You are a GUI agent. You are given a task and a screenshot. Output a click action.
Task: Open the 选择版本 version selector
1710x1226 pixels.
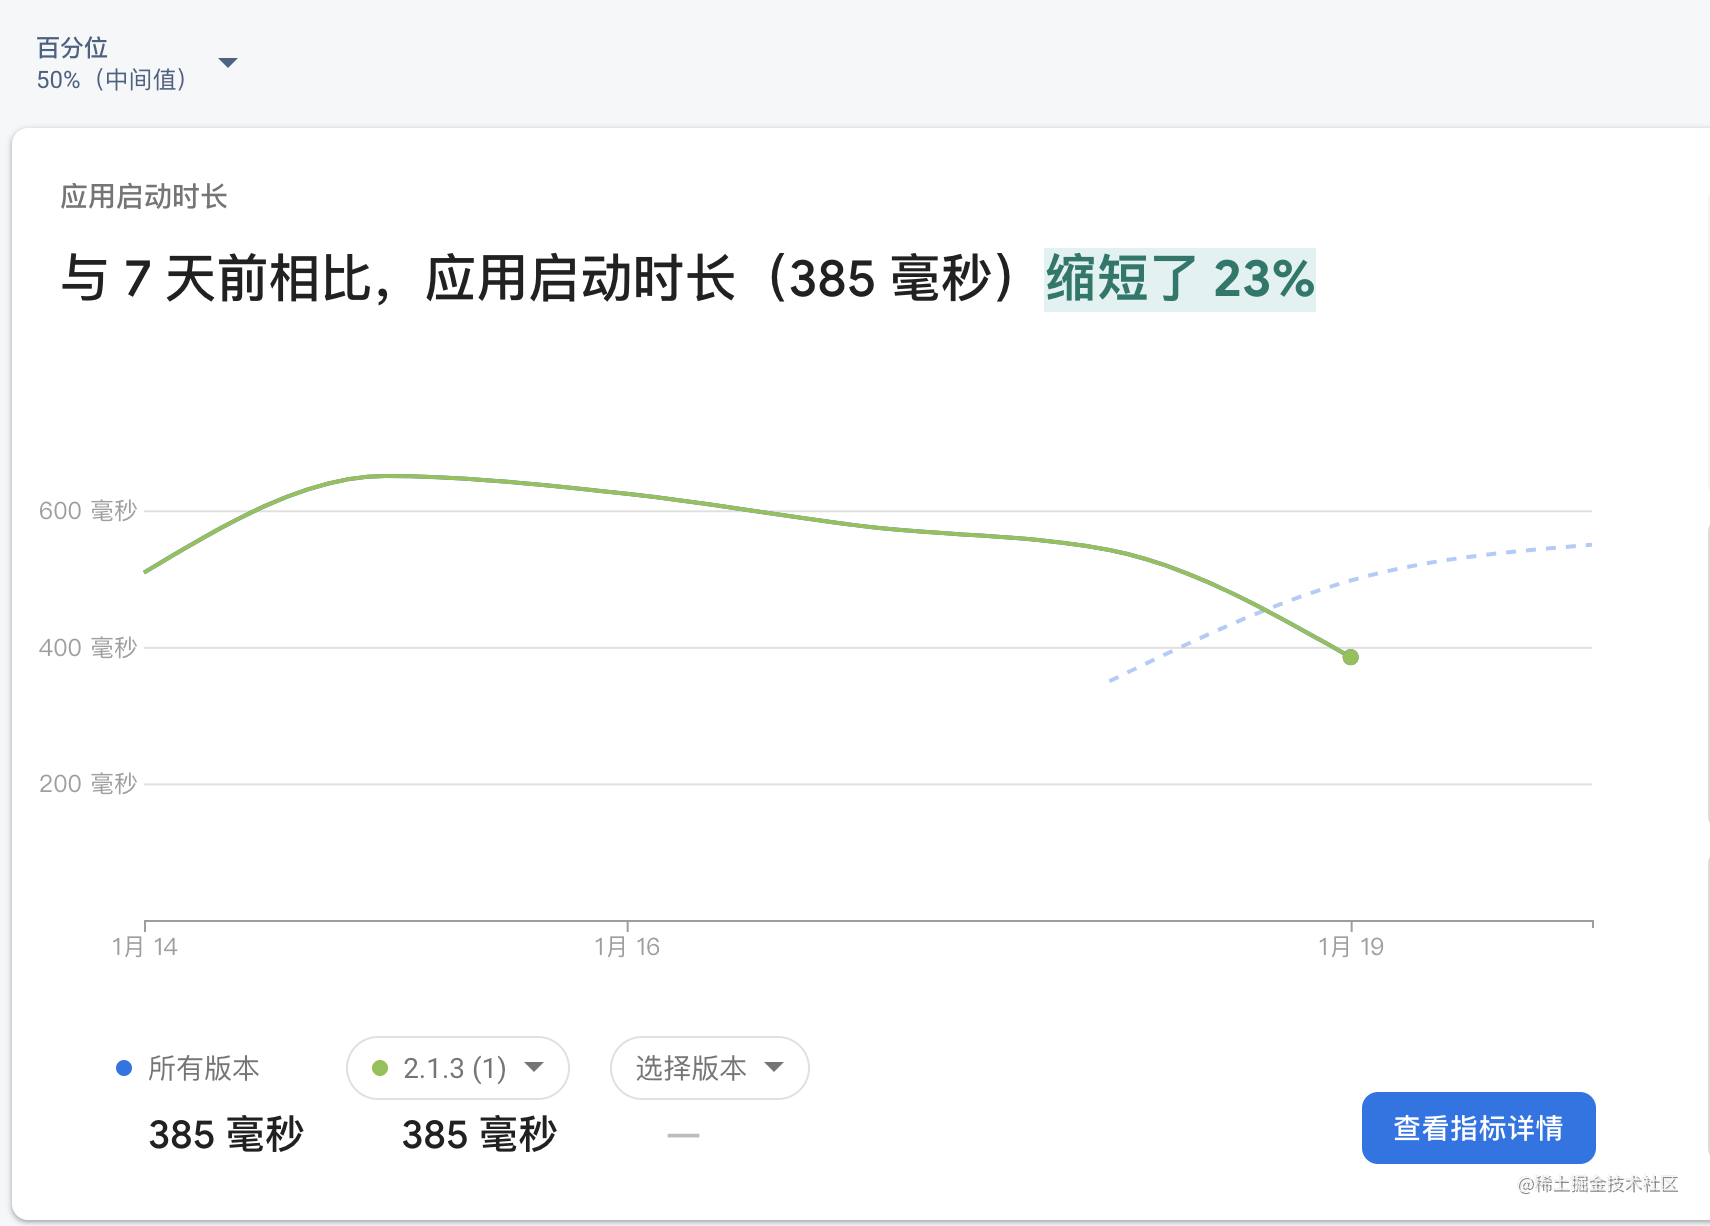[709, 1068]
